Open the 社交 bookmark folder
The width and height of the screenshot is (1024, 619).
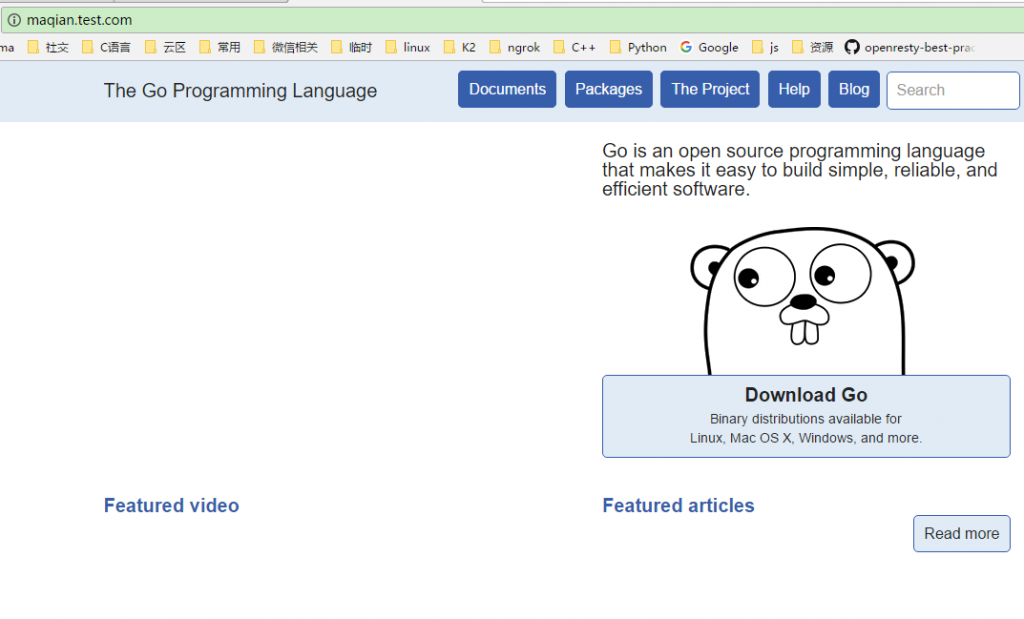(x=48, y=47)
